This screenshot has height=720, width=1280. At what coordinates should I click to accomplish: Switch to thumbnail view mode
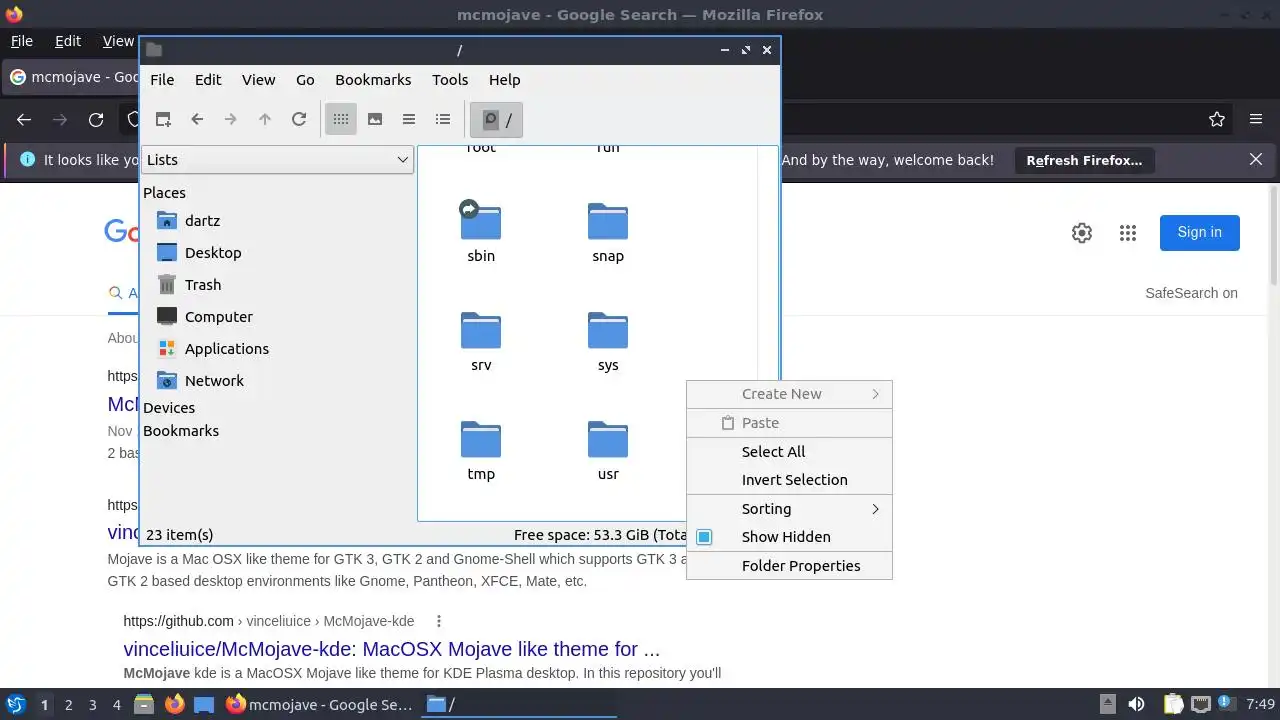tap(375, 119)
